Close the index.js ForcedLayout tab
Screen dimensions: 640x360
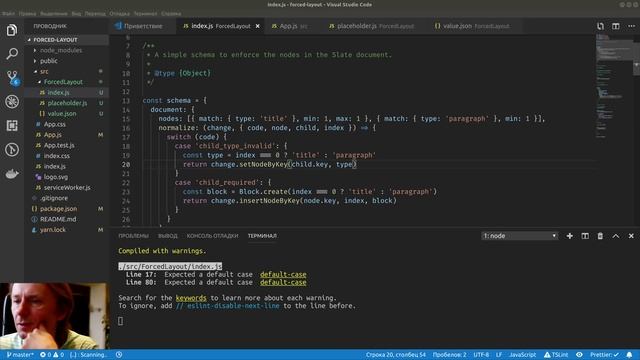click(258, 26)
